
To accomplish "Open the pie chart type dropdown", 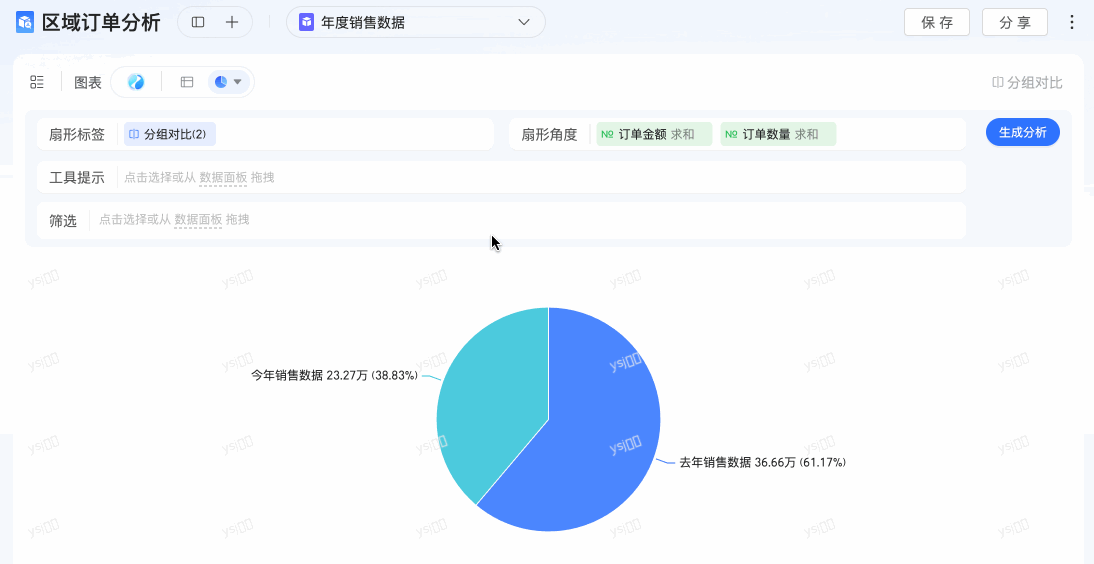I will [229, 82].
